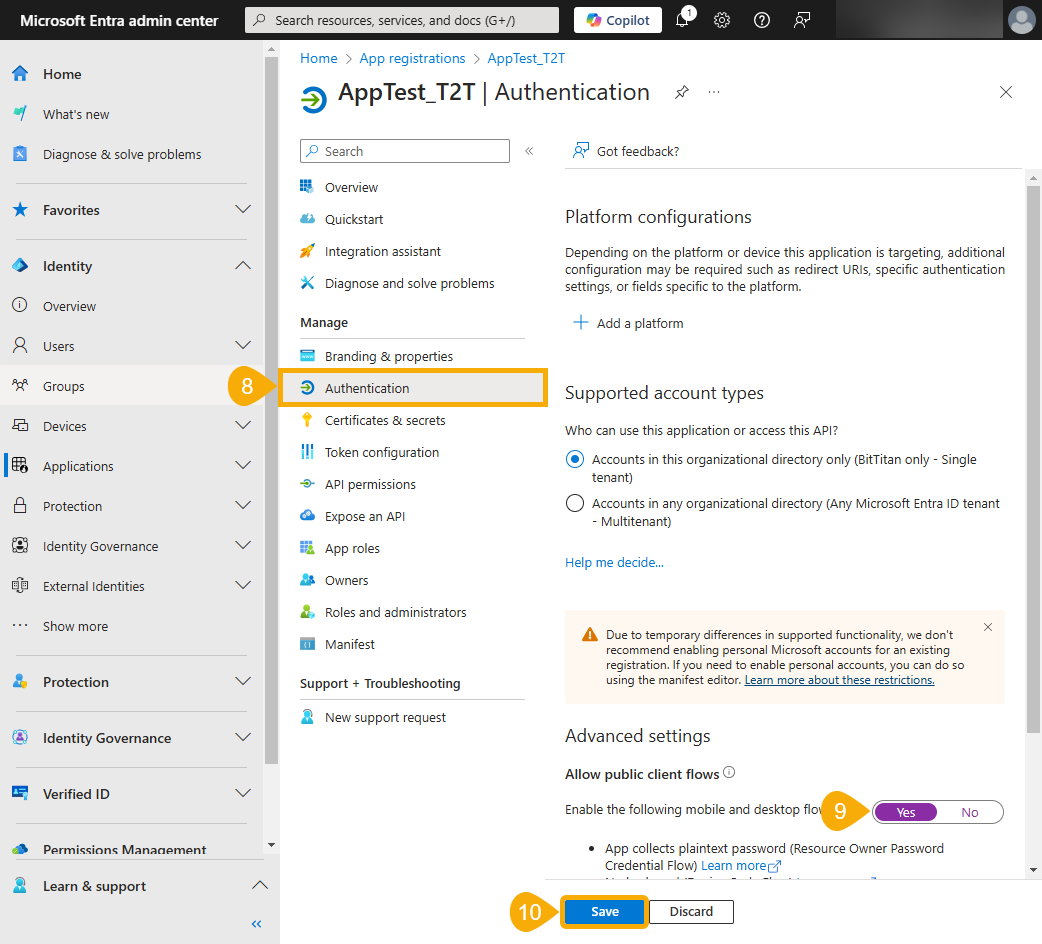Expand the Devices submenu
Viewport: 1042px width, 944px height.
[243, 425]
